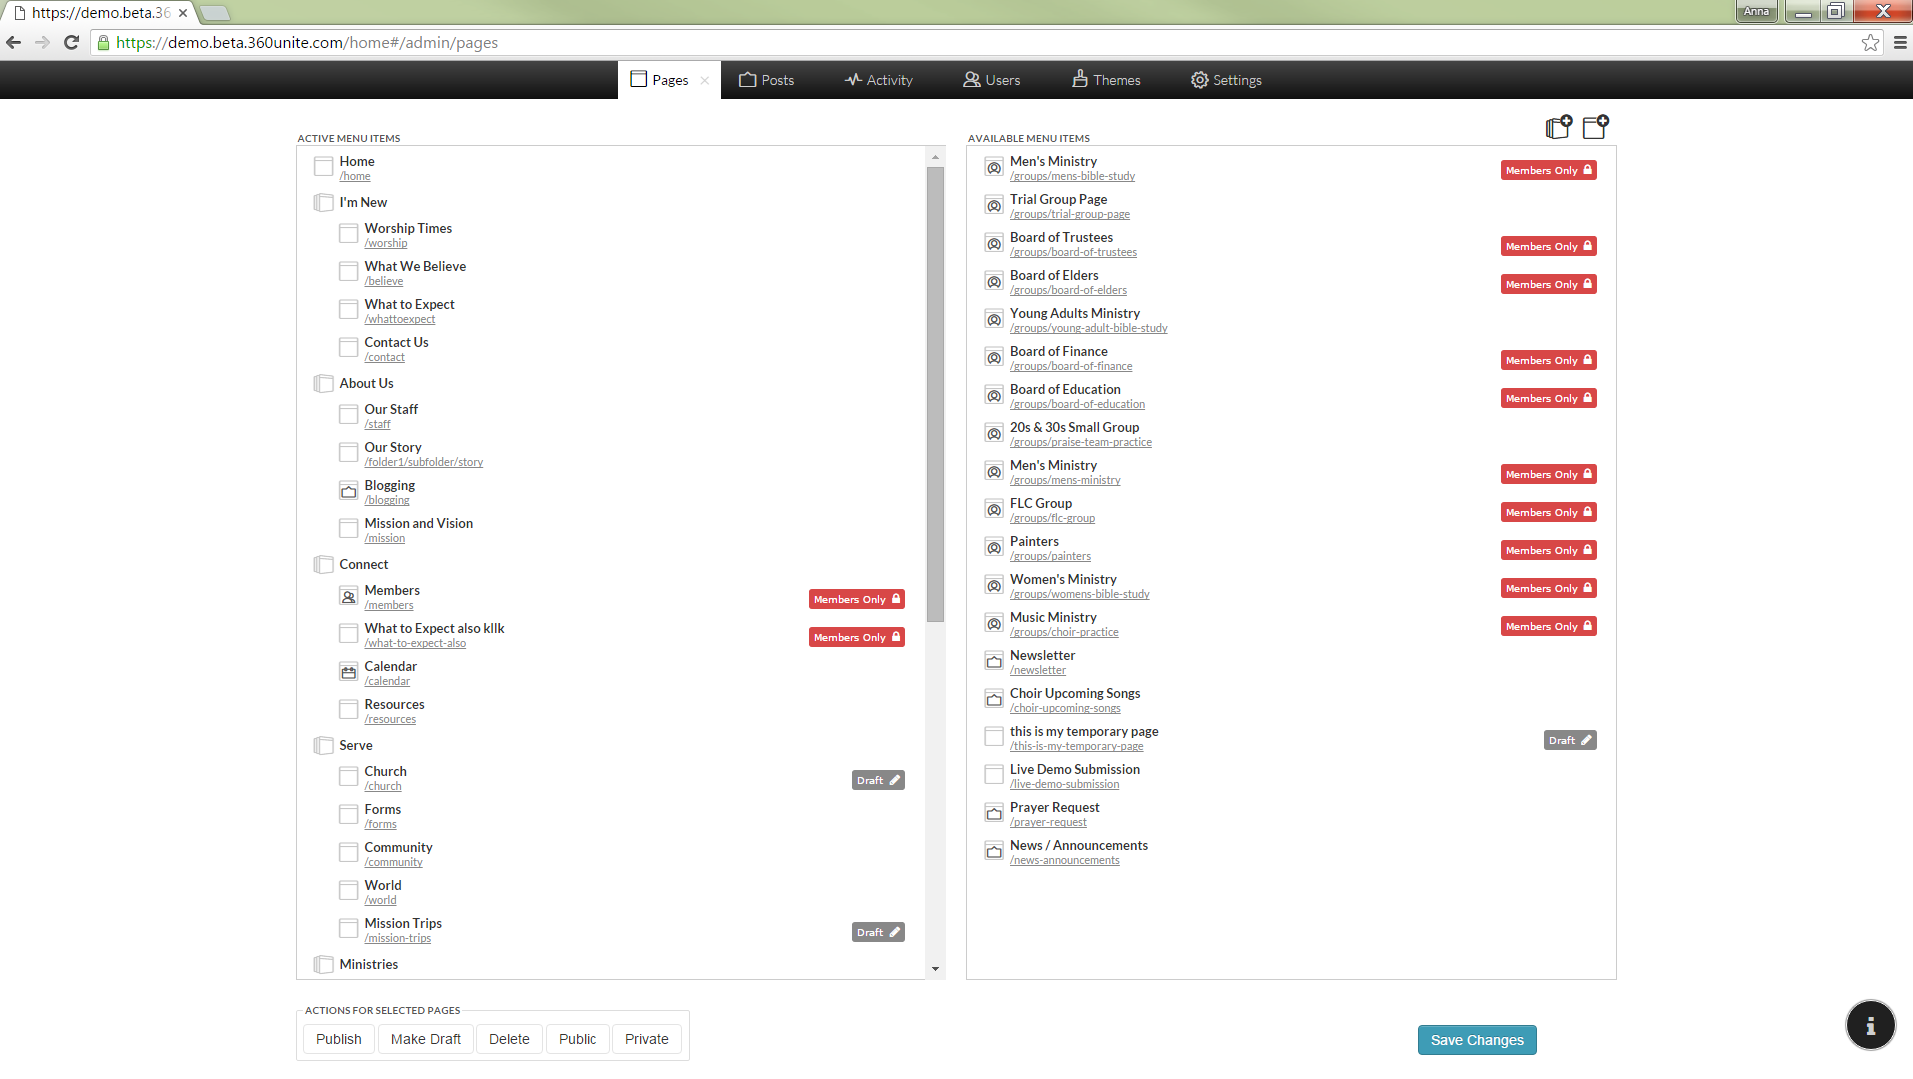Screen dimensions: 1913x1079
Task: Click the bookmark star in the address bar
Action: point(1869,42)
